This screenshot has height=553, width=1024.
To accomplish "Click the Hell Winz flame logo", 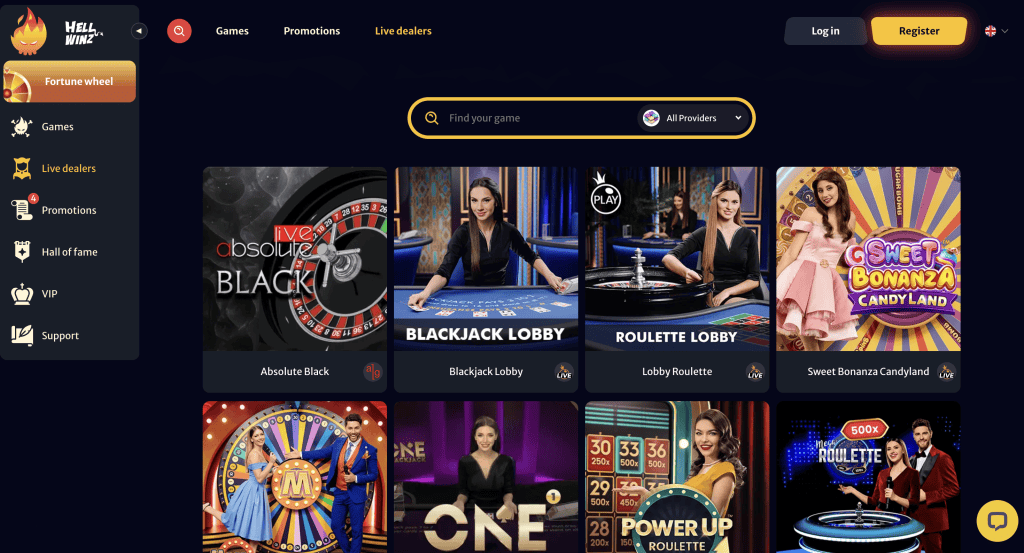I will pyautogui.click(x=29, y=31).
